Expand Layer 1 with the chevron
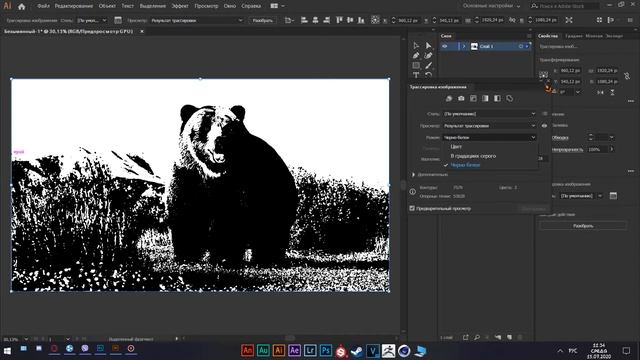Viewport: 640px width, 360px height. click(464, 47)
